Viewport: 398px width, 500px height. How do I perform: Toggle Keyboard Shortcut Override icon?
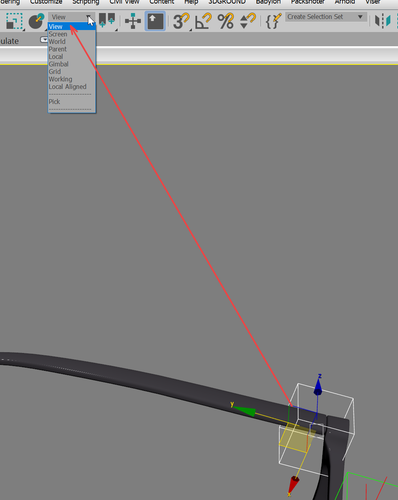pyautogui.click(x=155, y=21)
